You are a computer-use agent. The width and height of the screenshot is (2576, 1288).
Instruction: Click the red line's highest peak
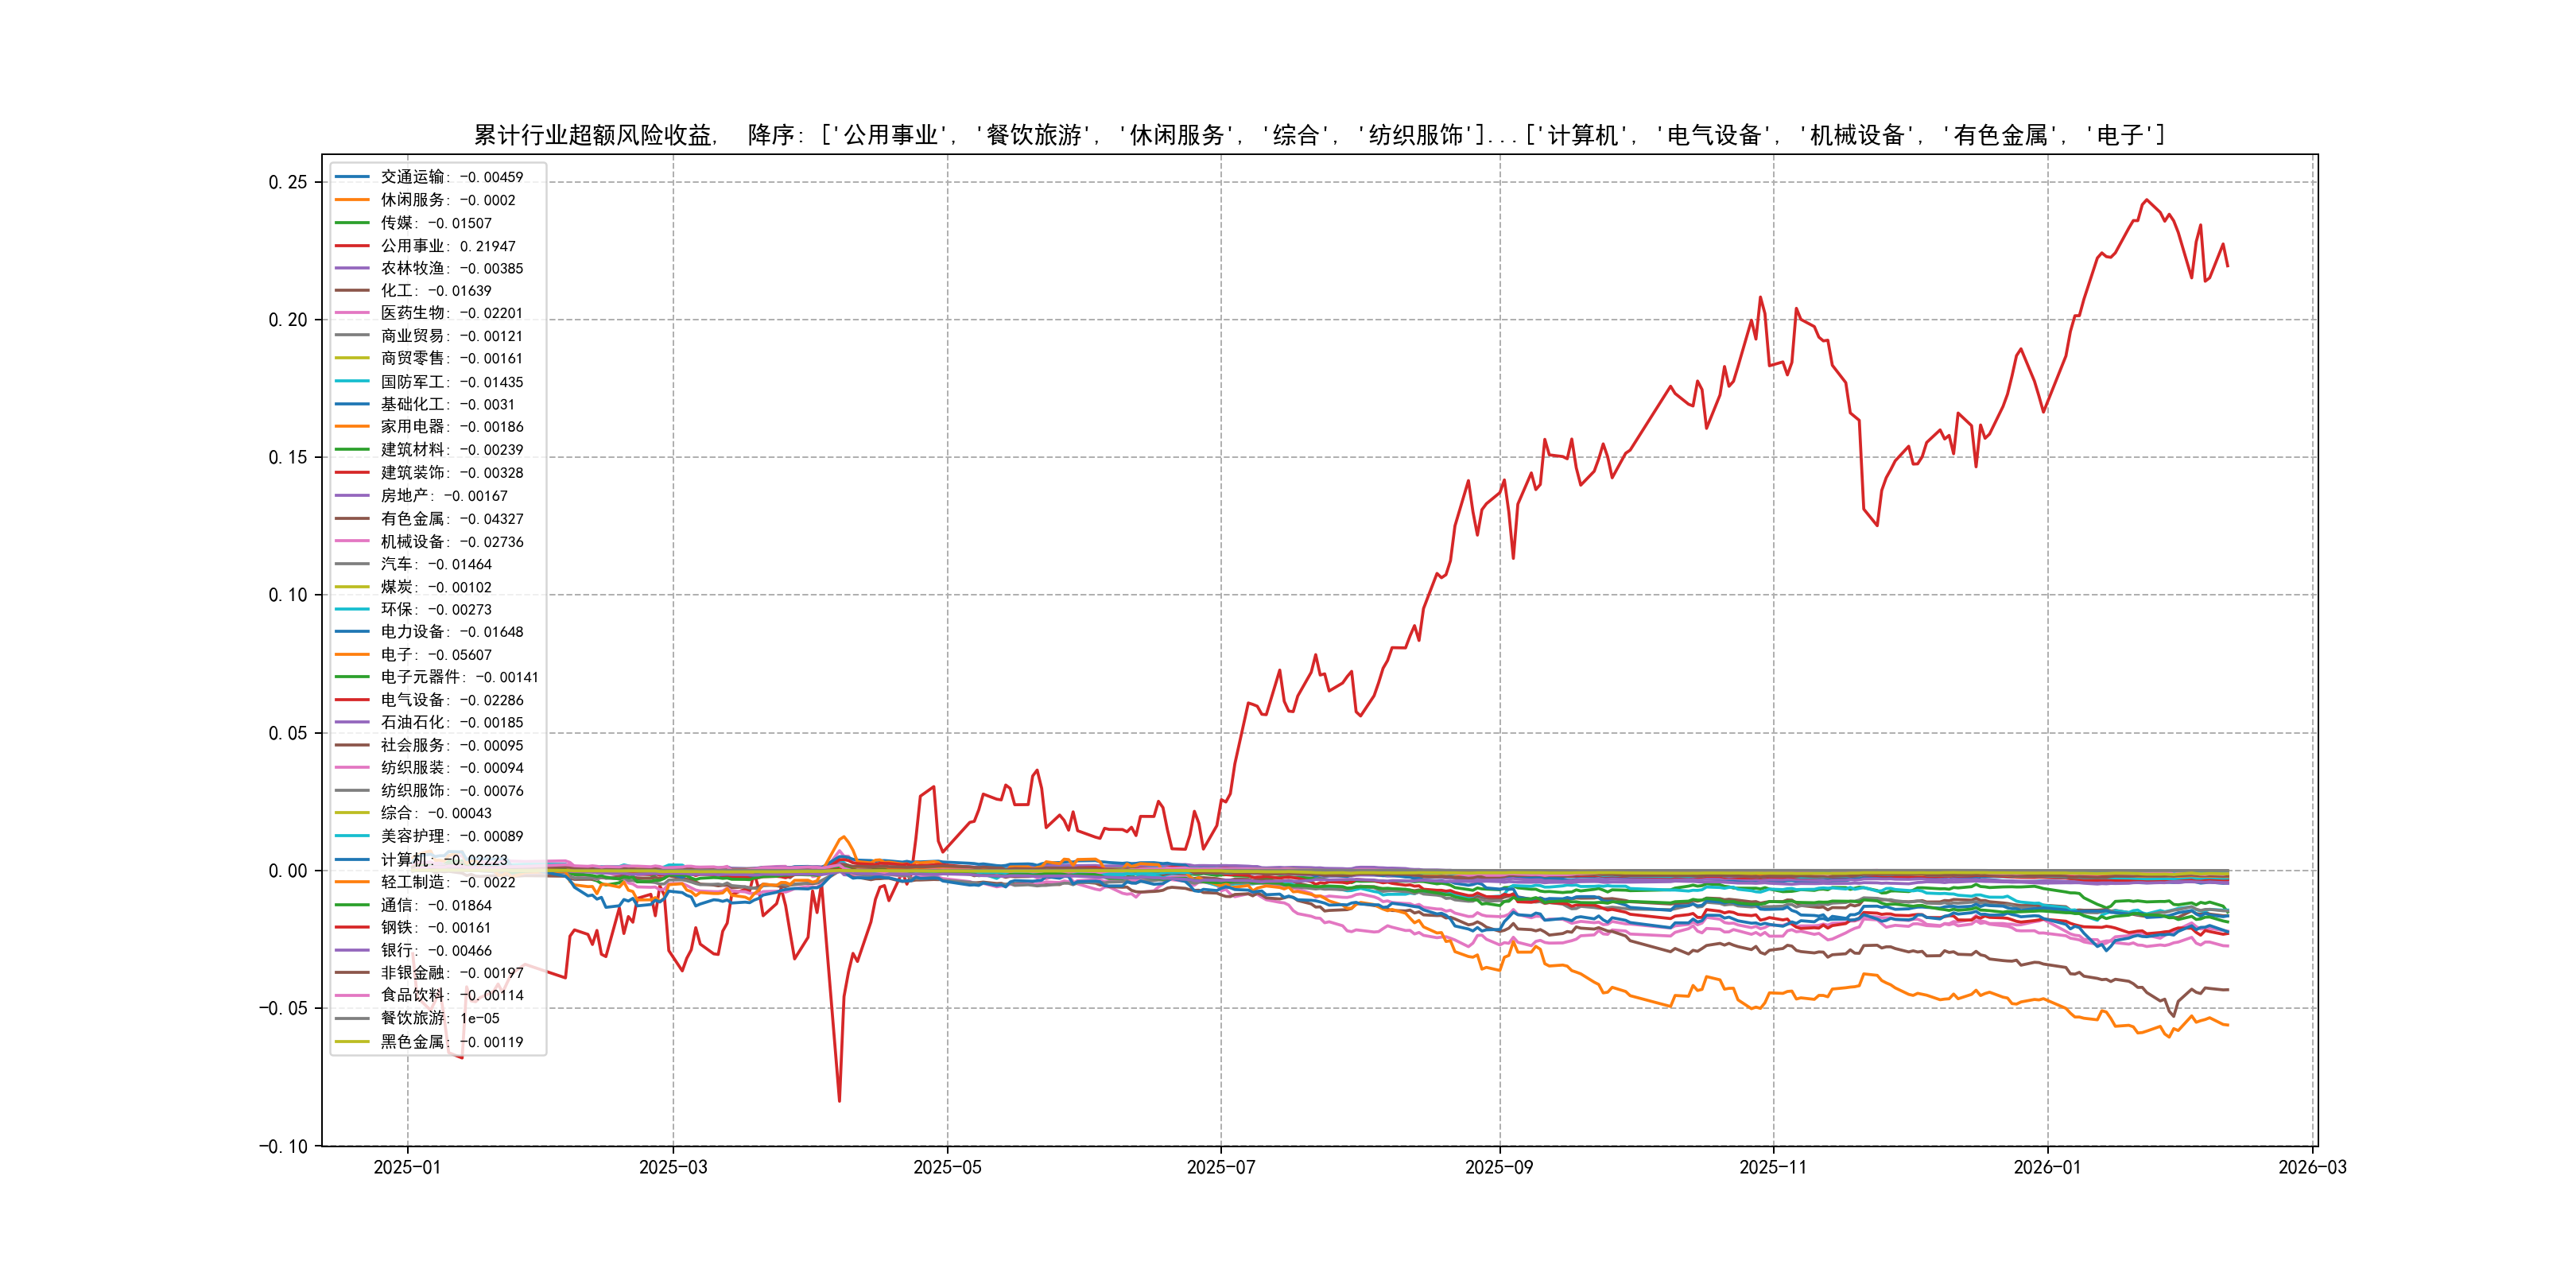2146,200
